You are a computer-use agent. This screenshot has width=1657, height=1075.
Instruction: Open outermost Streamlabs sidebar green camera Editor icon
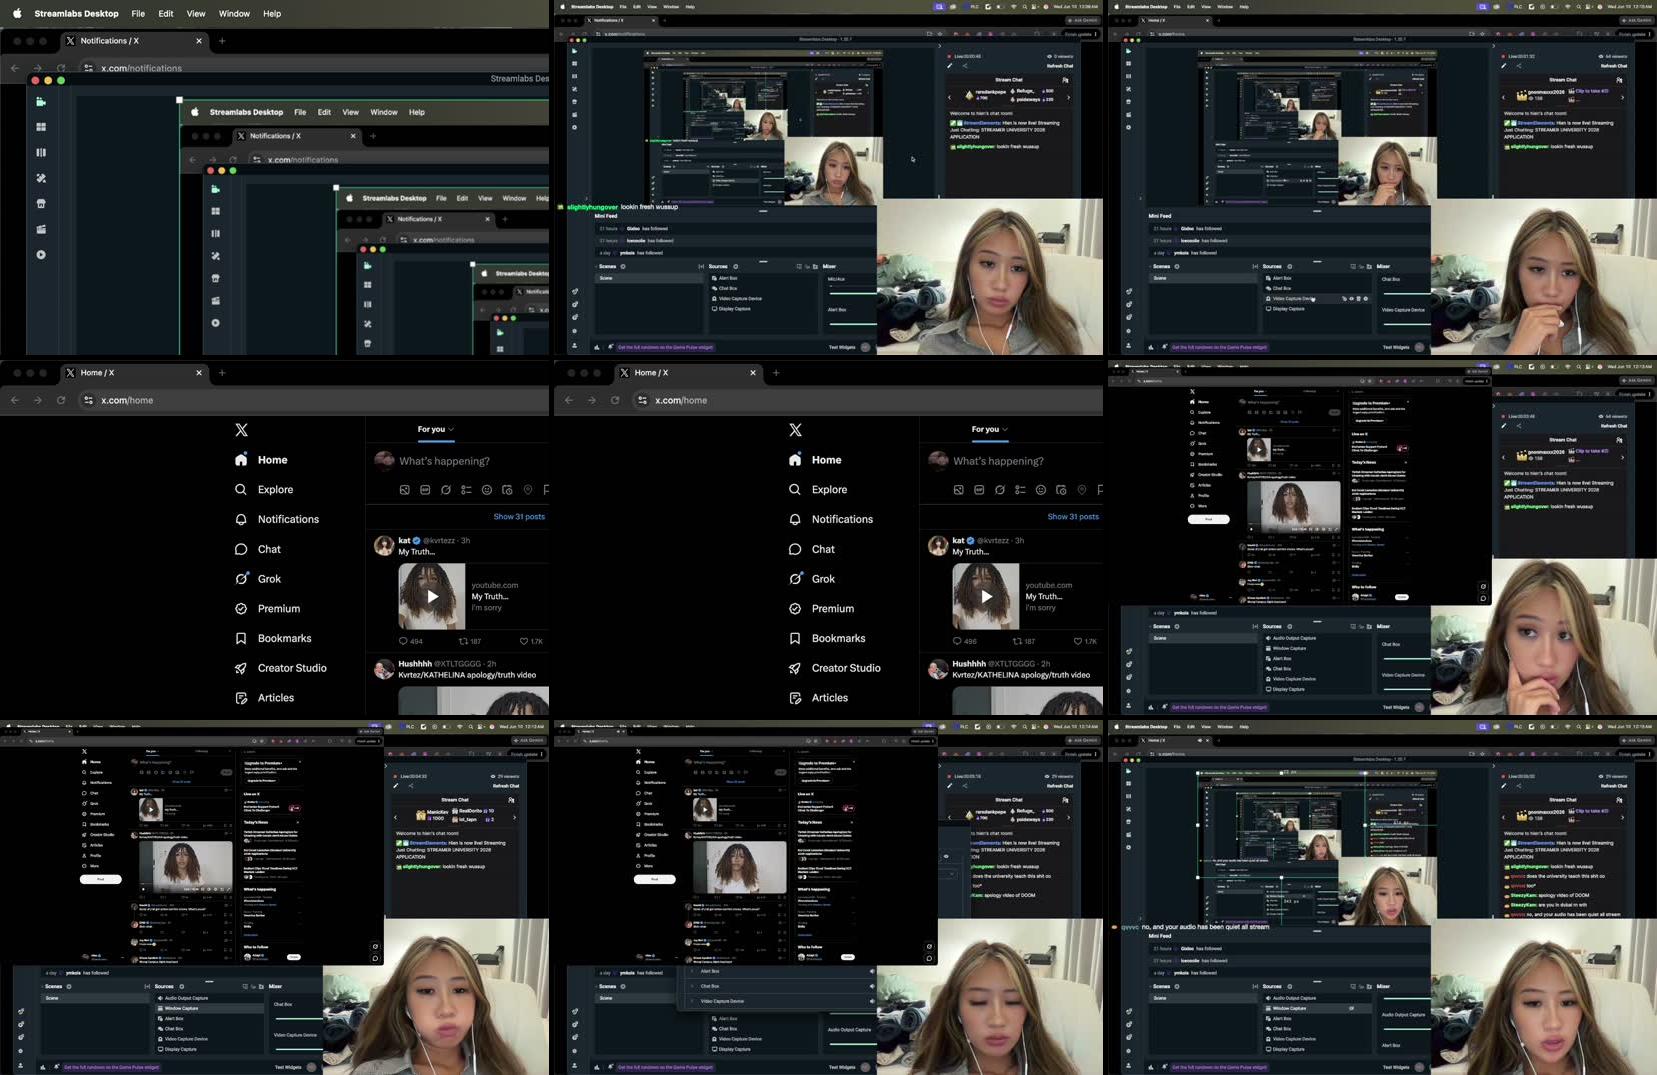(x=41, y=102)
